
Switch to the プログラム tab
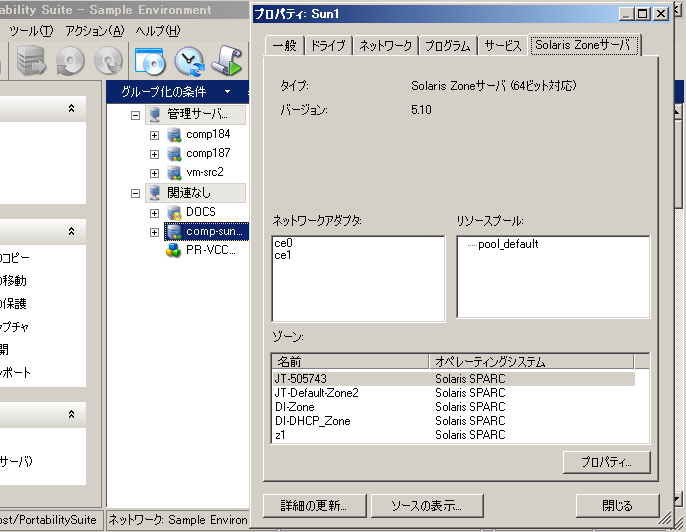(x=448, y=46)
